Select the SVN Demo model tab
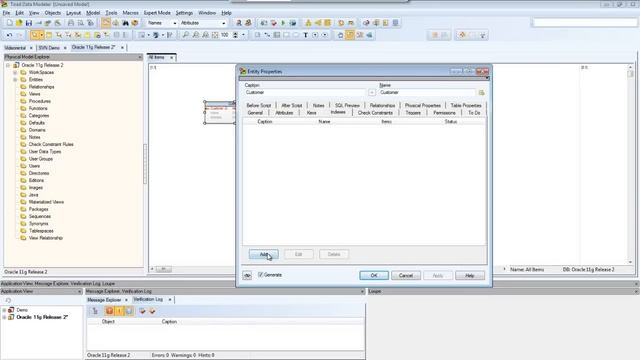This screenshot has height=360, width=640. [x=49, y=48]
